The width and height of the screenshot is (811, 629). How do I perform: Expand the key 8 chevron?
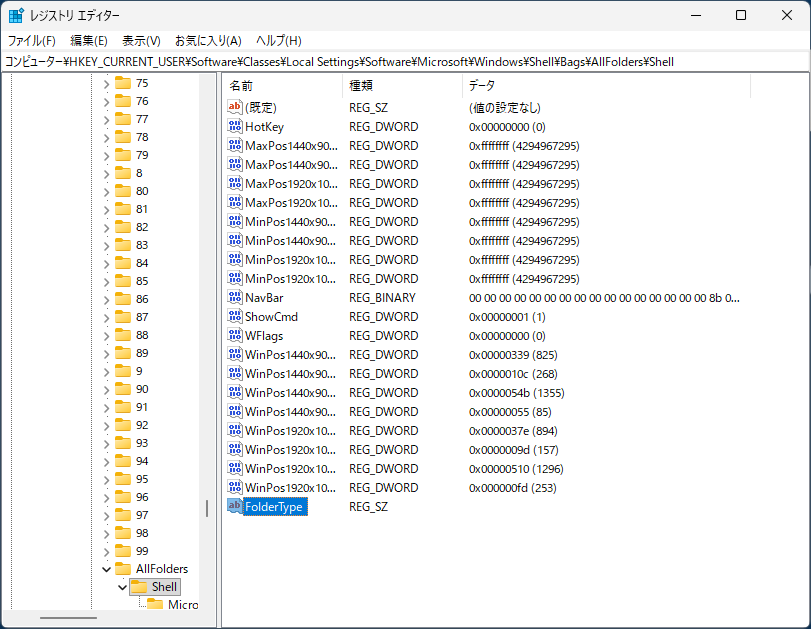tap(106, 173)
